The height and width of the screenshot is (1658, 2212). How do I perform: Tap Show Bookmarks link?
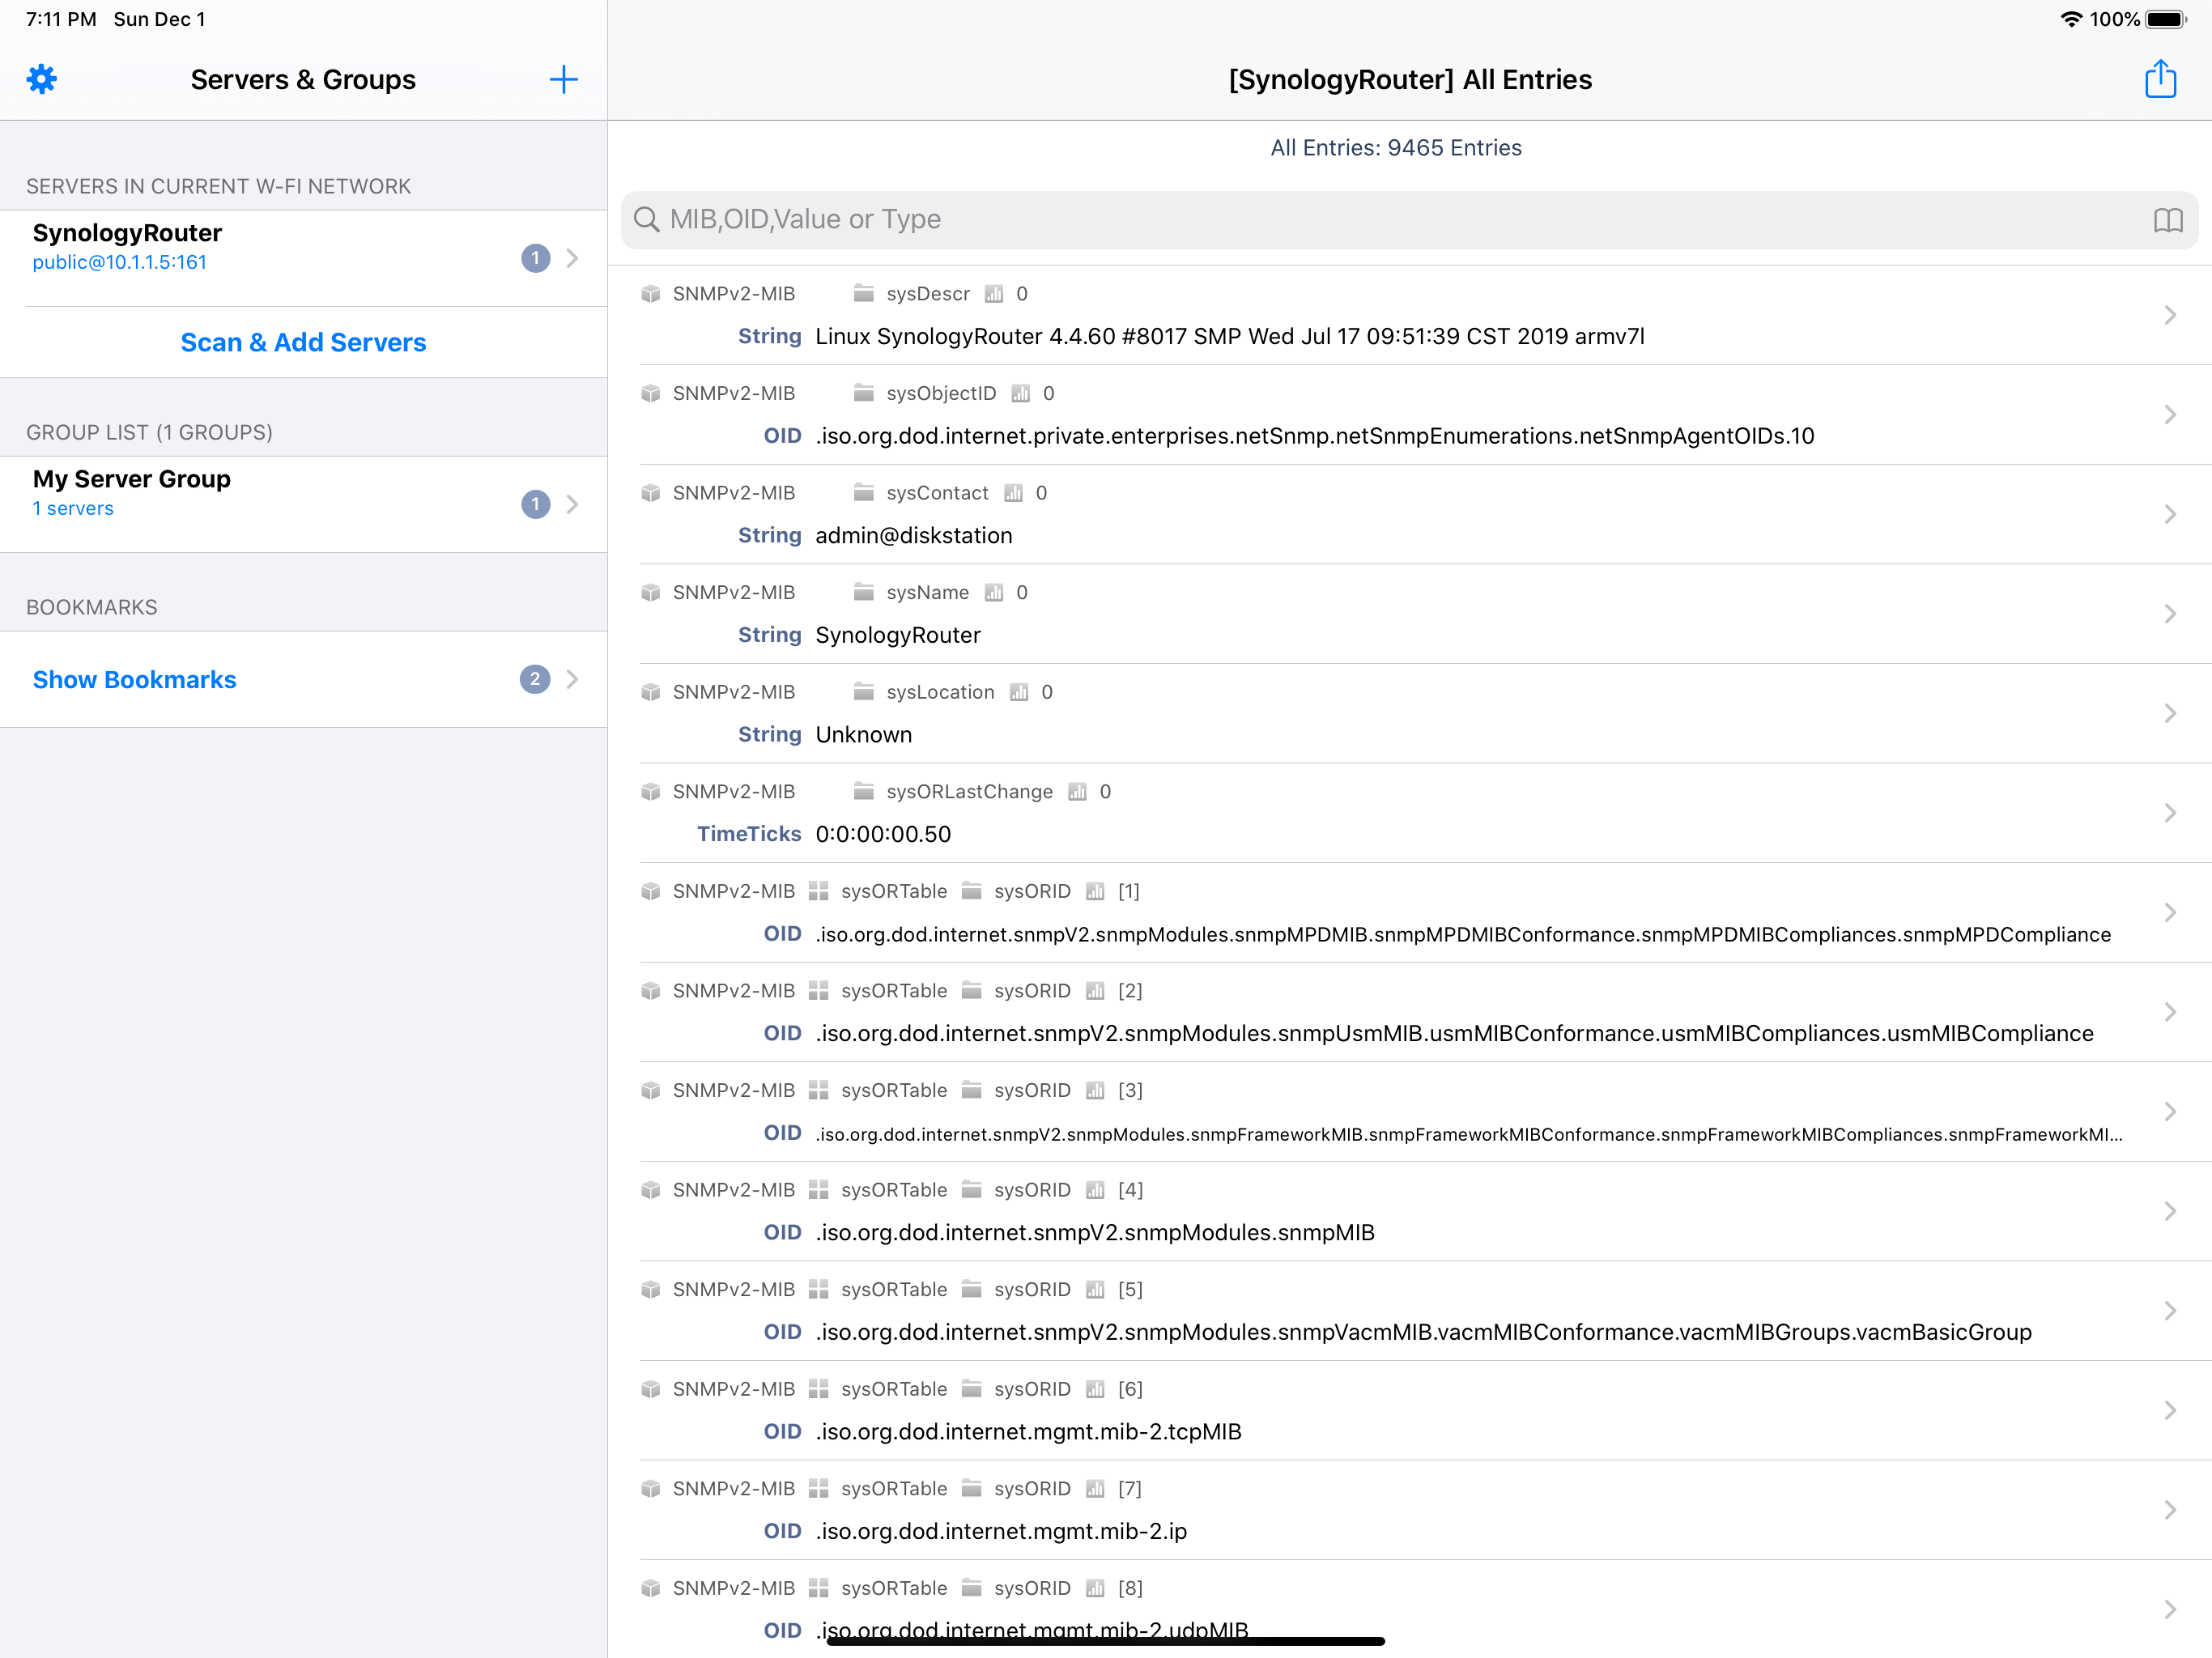135,679
